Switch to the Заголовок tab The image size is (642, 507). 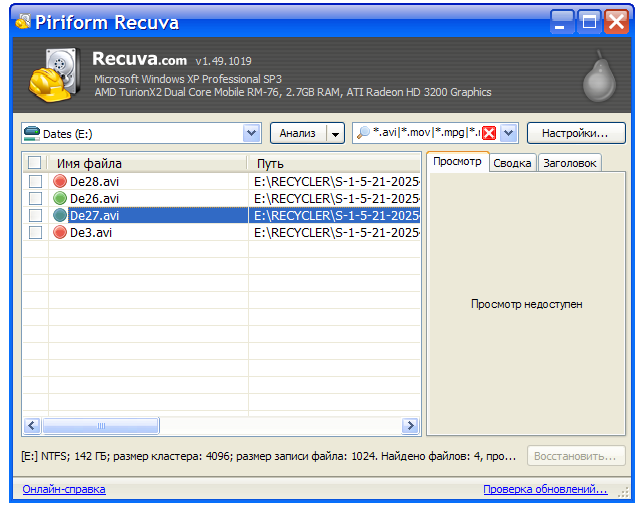pos(569,162)
